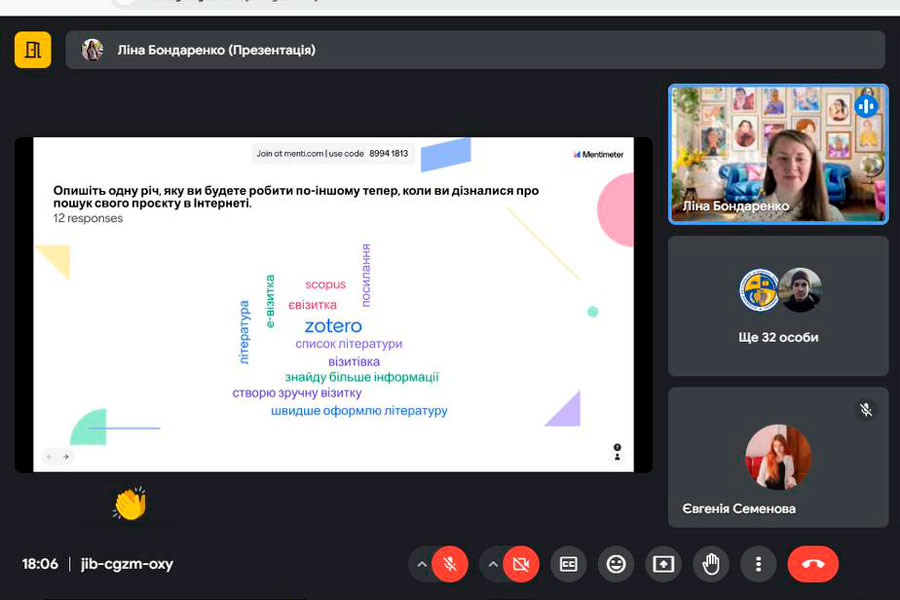
Task: Click the '12 responses' counter text
Action: tap(88, 218)
